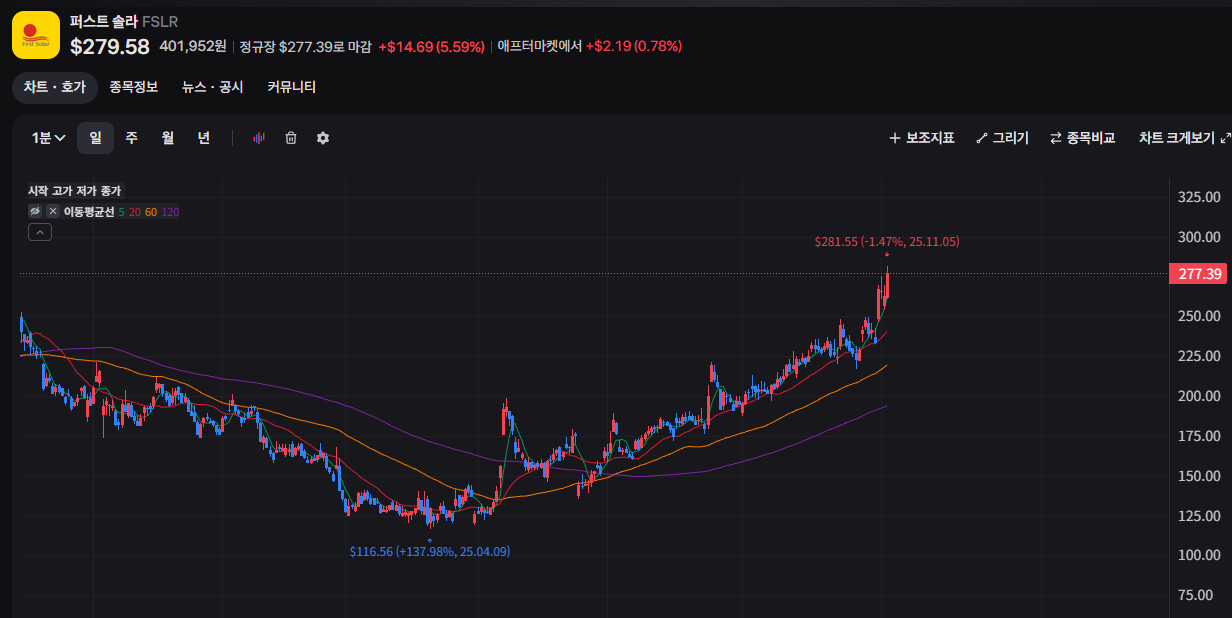Click the 시작 고가 저가 종가 legend text
Image resolution: width=1232 pixels, height=618 pixels.
(x=74, y=190)
